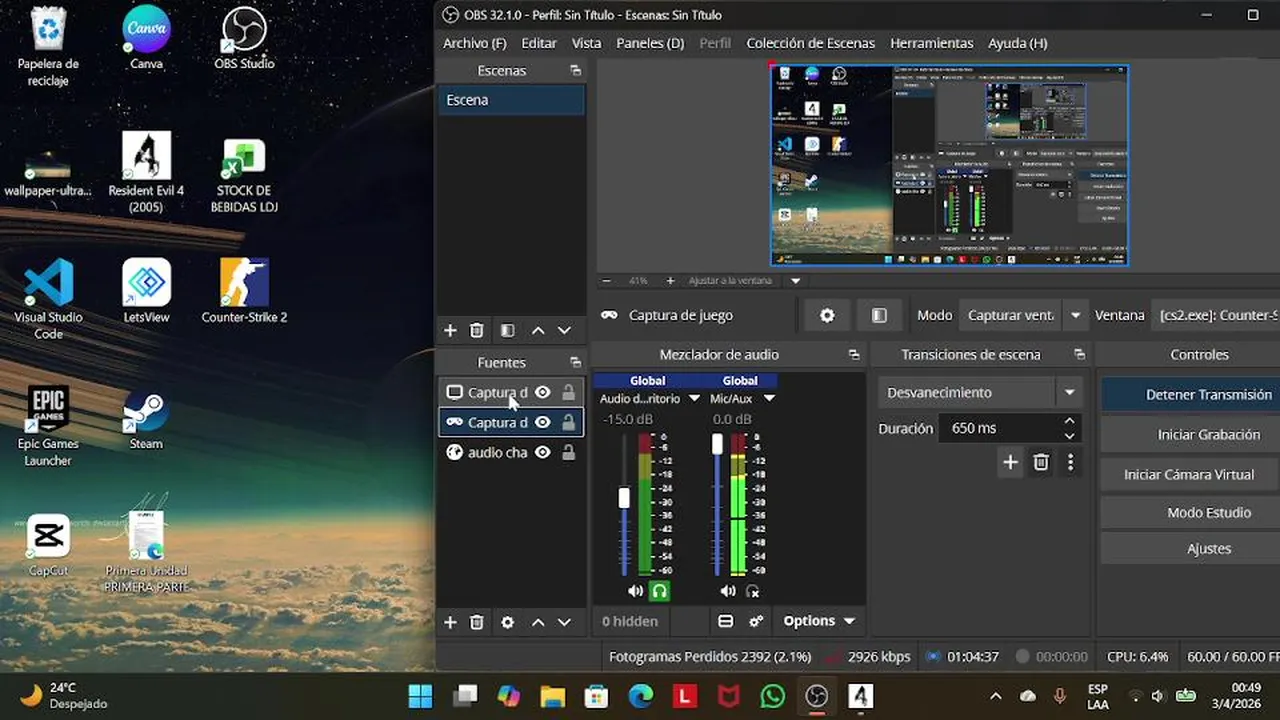
Task: Open the Editar menu
Action: tap(539, 43)
